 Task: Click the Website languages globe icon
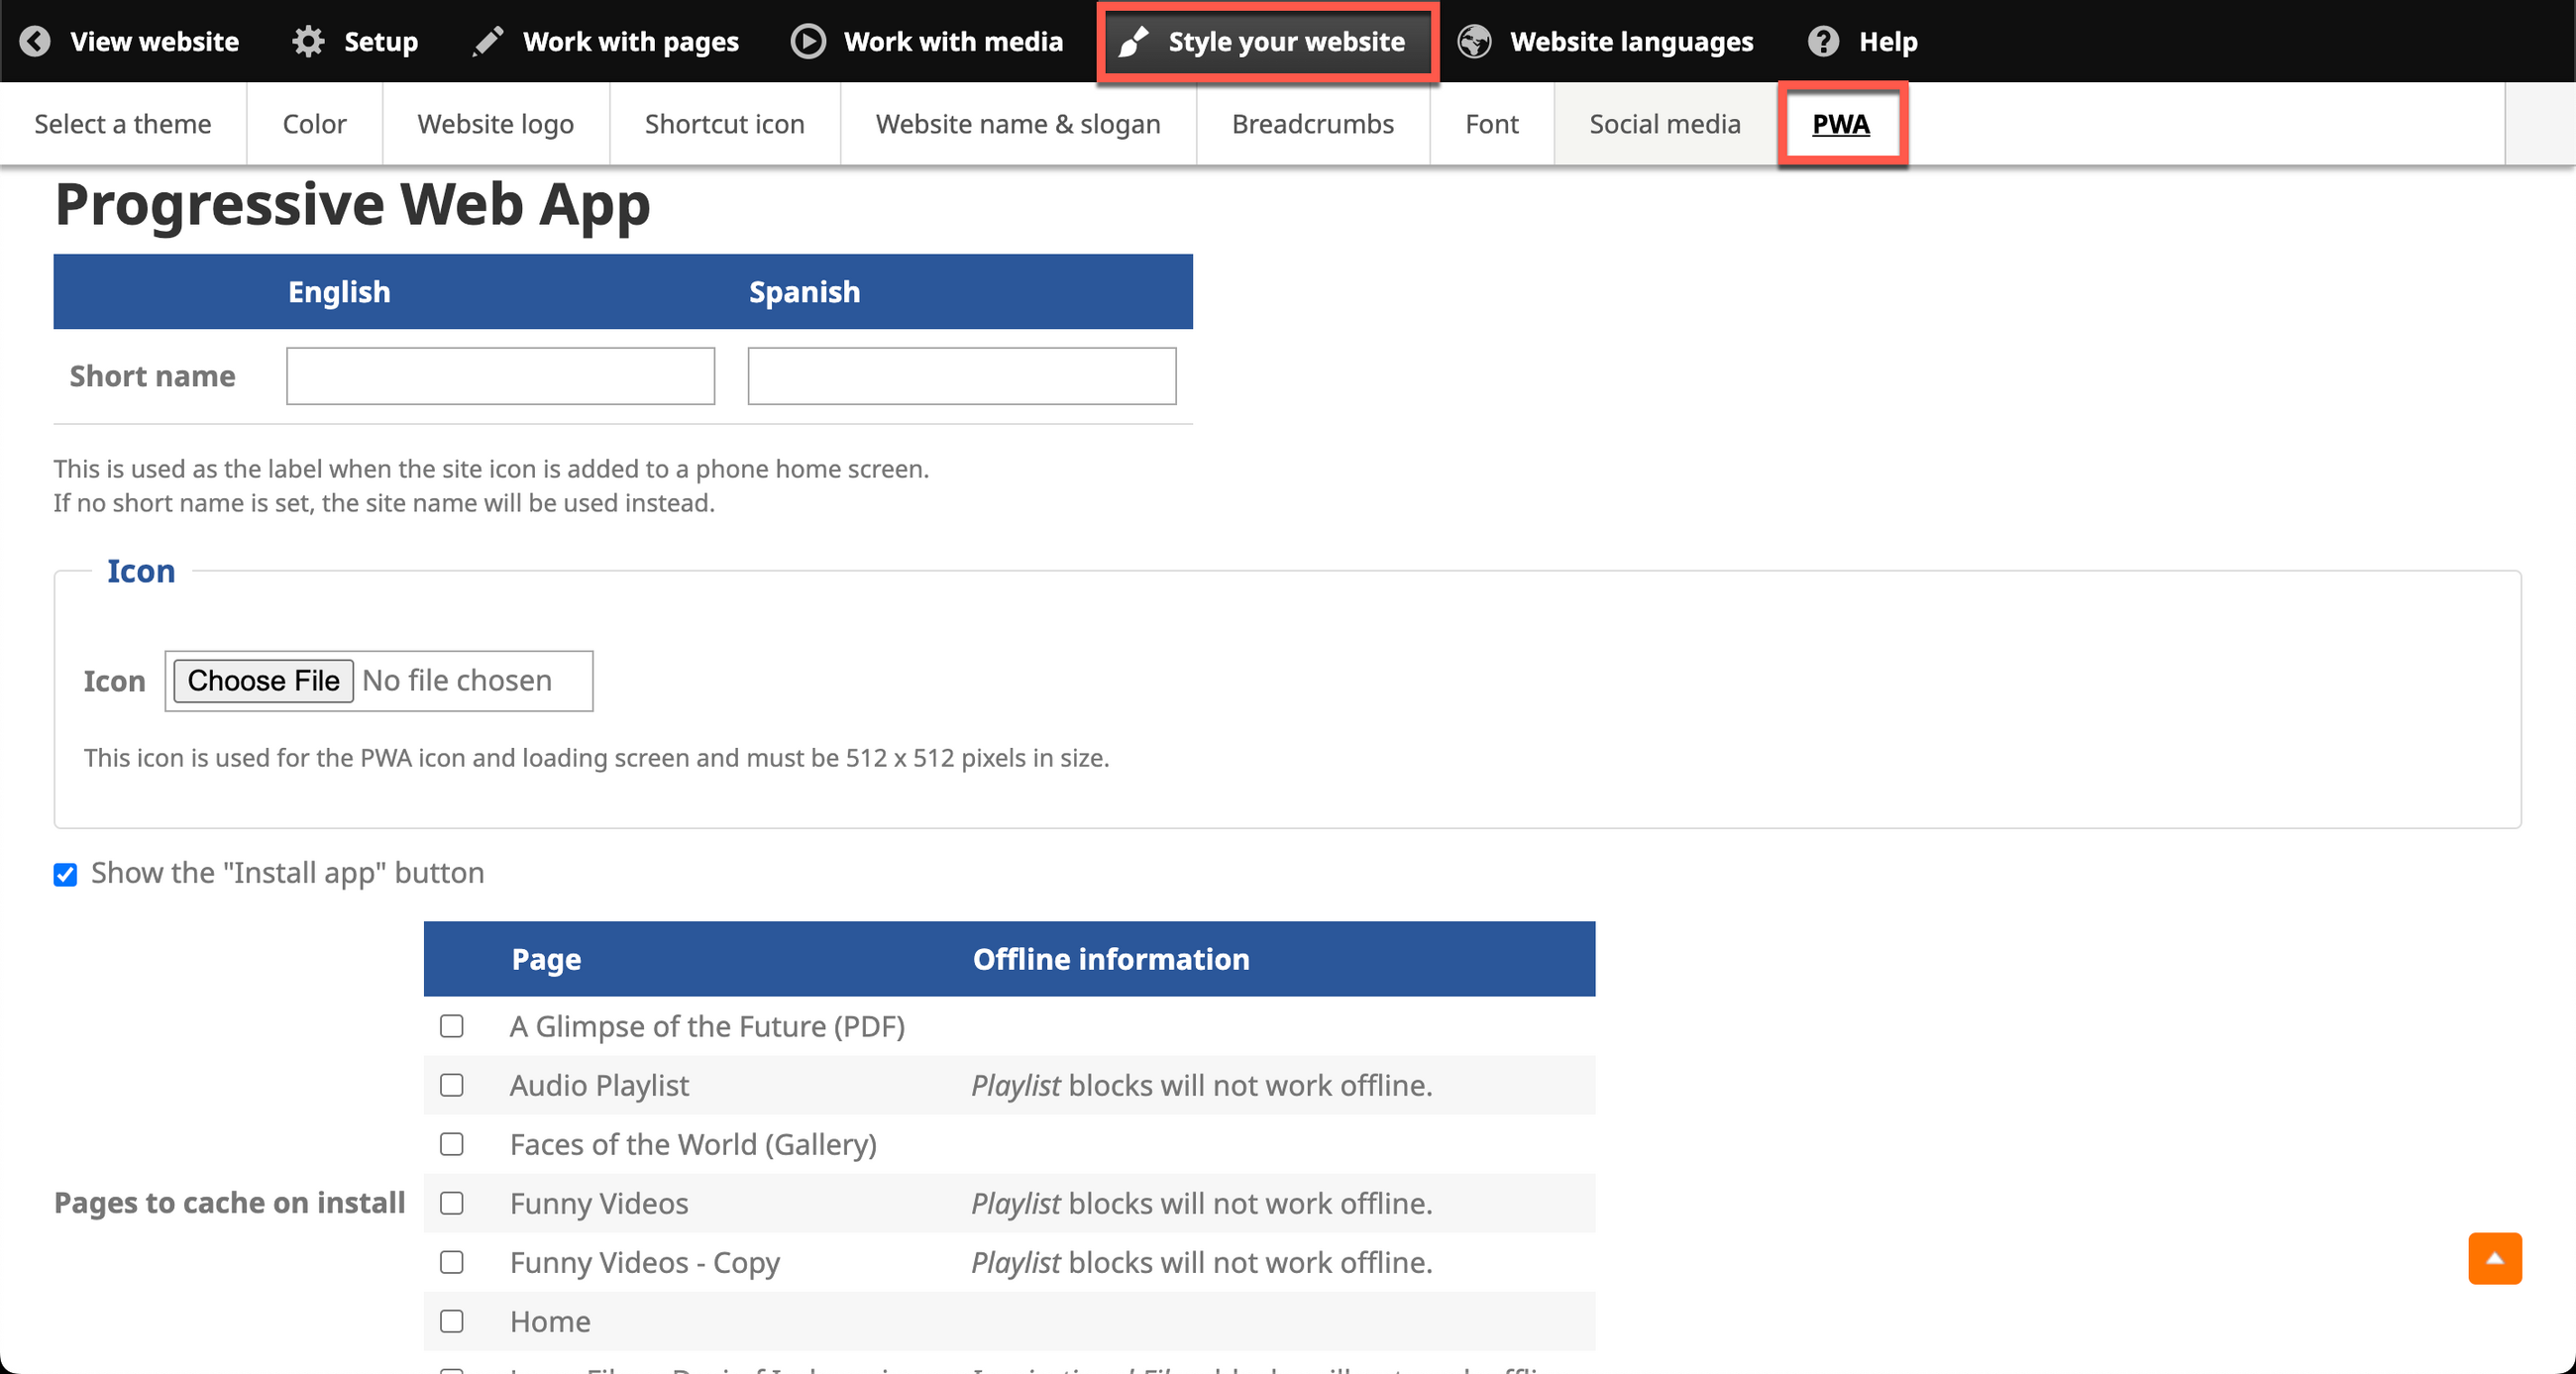1474,41
